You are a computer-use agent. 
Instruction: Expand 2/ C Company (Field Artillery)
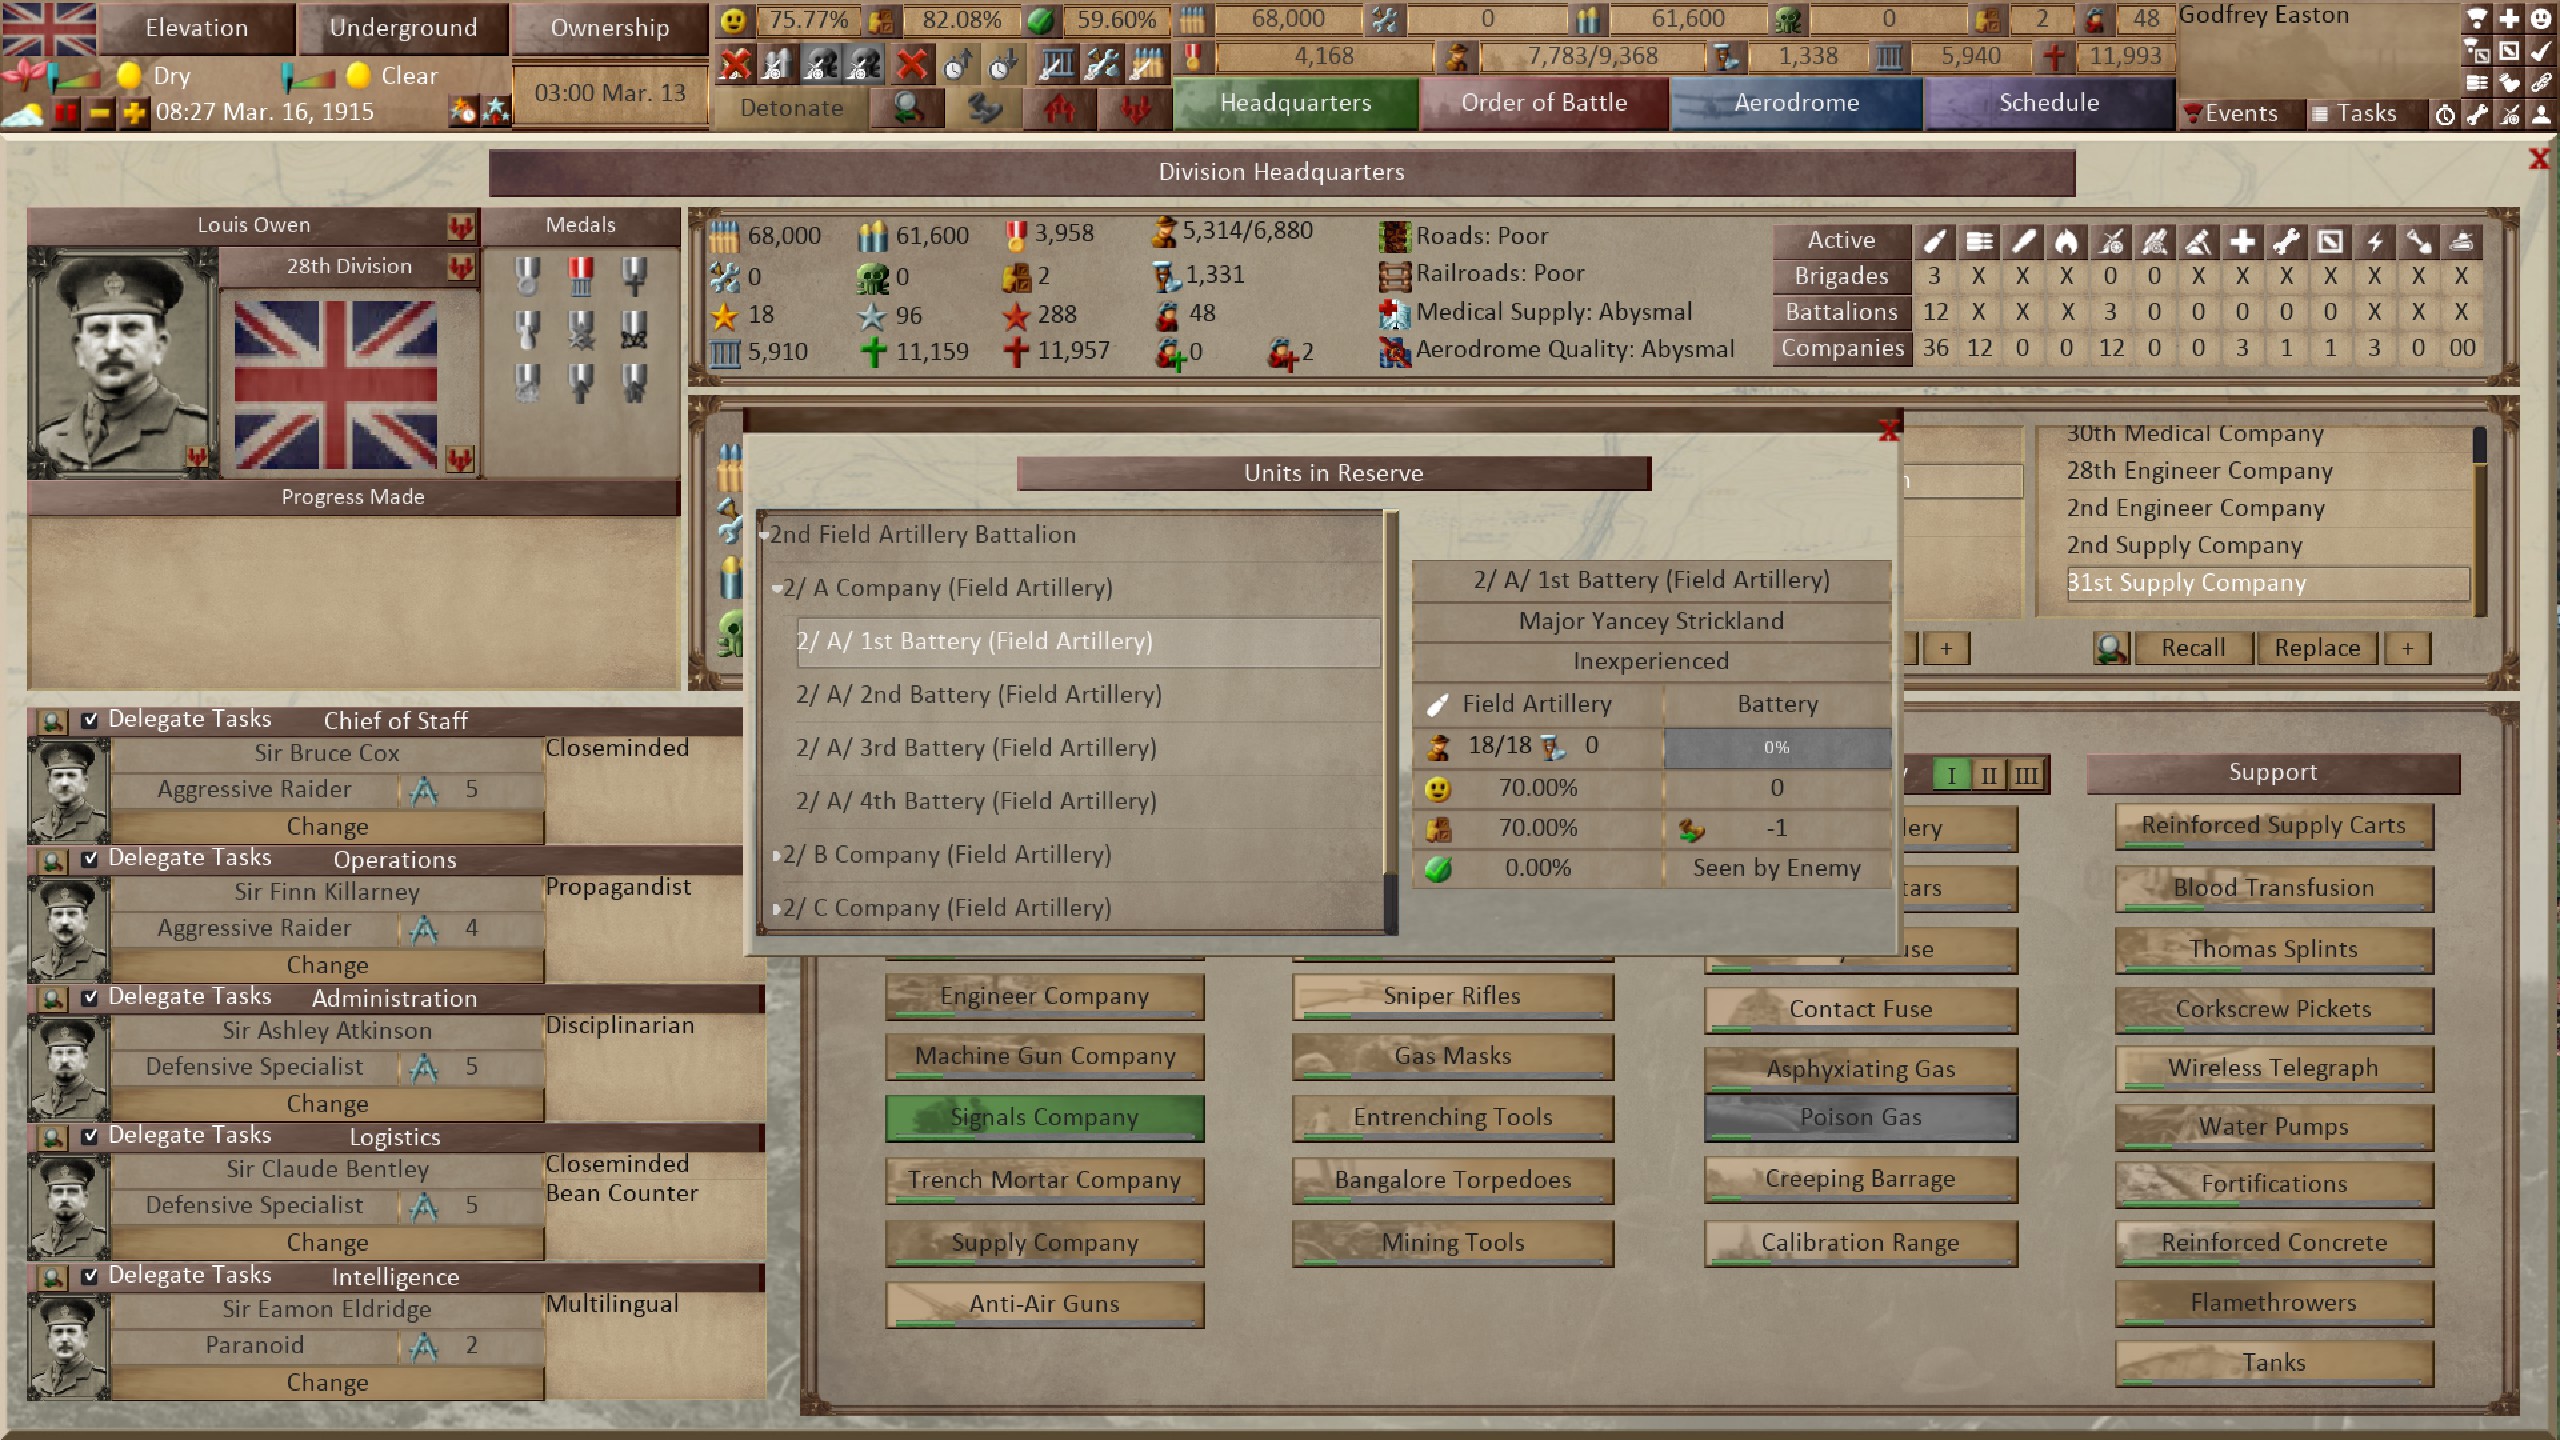777,909
